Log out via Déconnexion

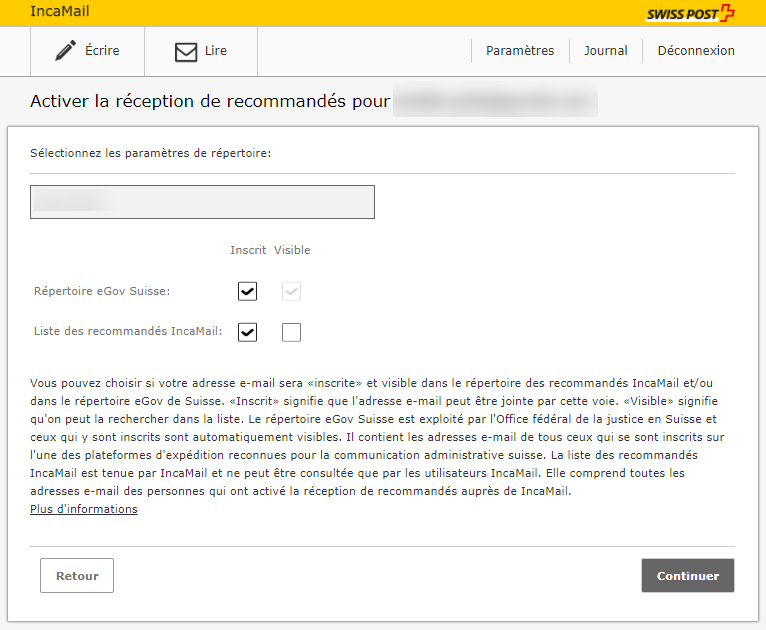(x=696, y=51)
